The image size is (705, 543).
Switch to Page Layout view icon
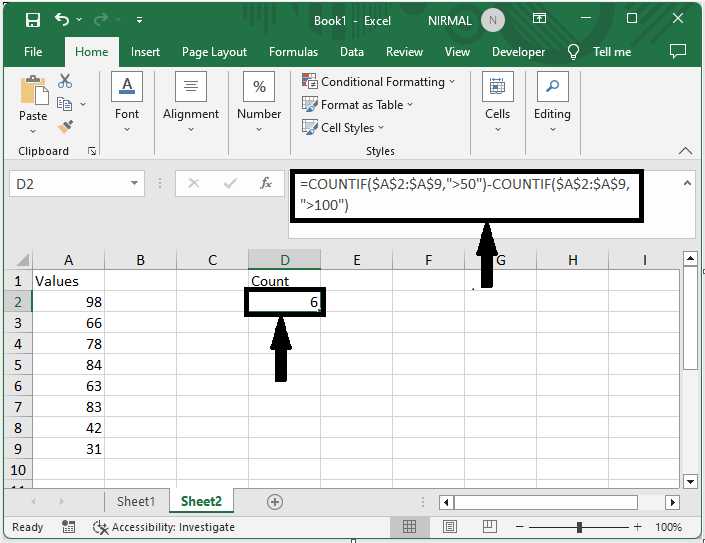pyautogui.click(x=450, y=526)
